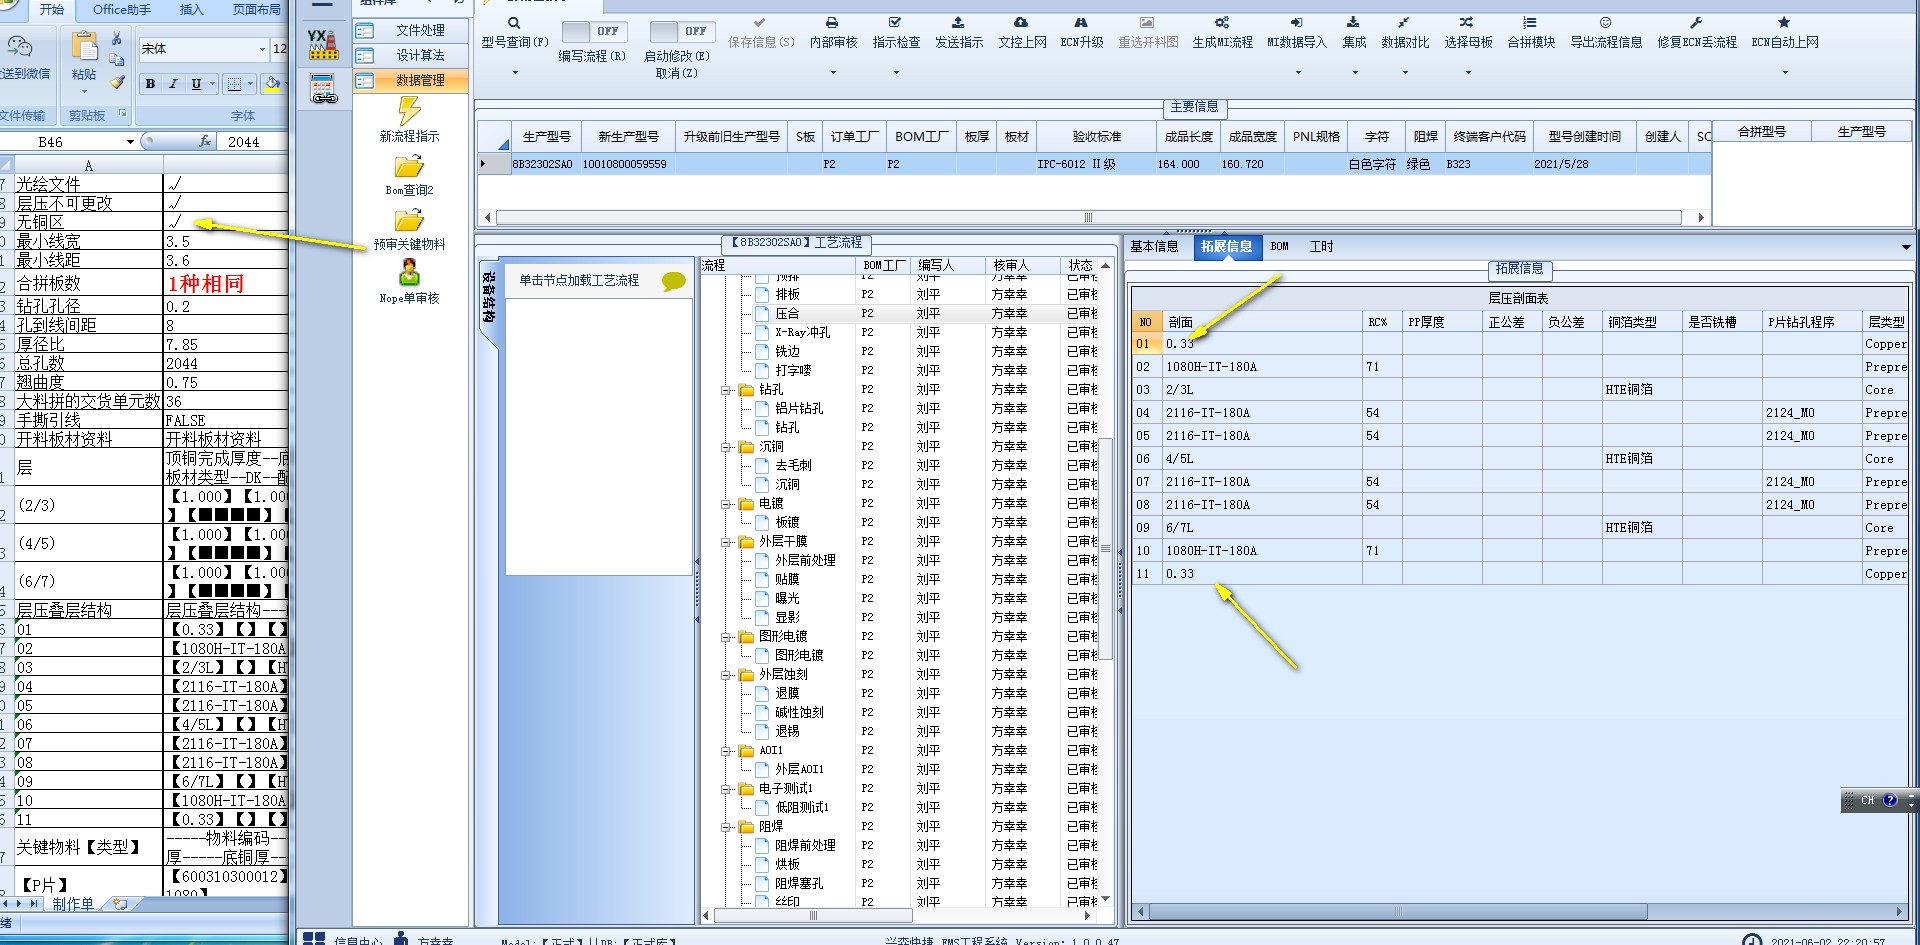Select the 数据管理 sidebar button
The height and width of the screenshot is (945, 1920).
[411, 80]
